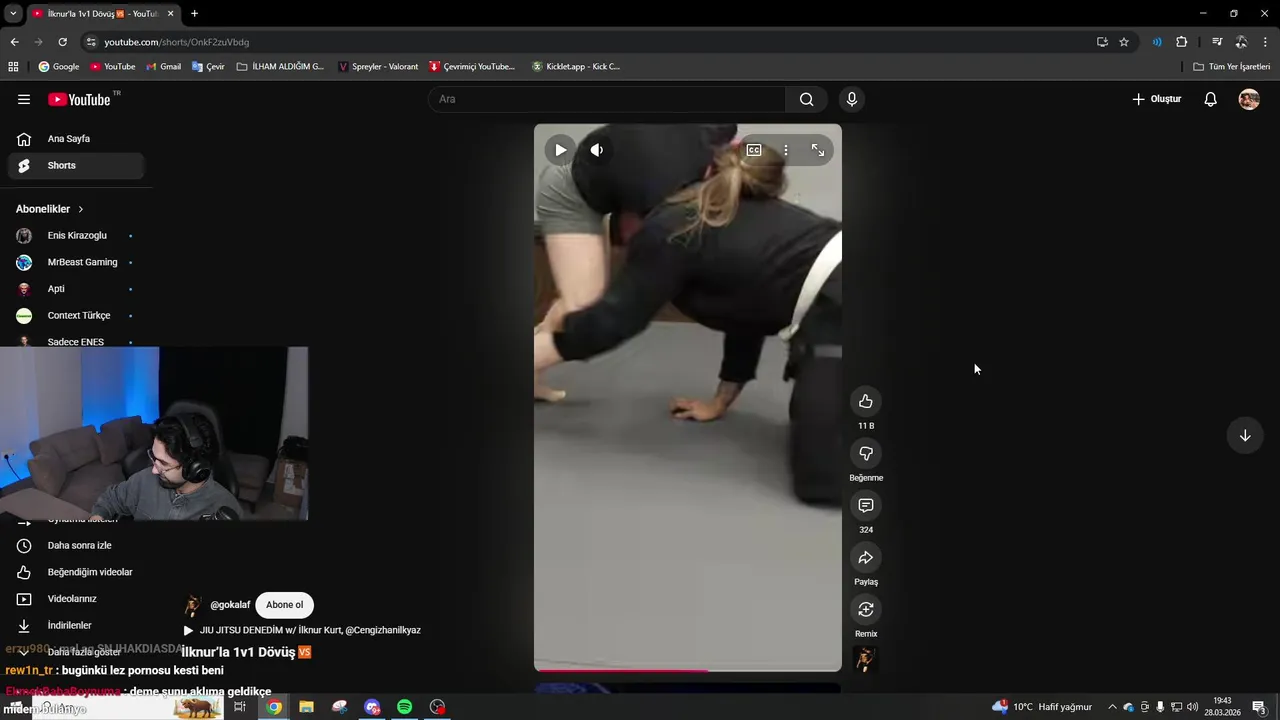The image size is (1280, 720).
Task: Open the three-dot video options menu
Action: (786, 150)
